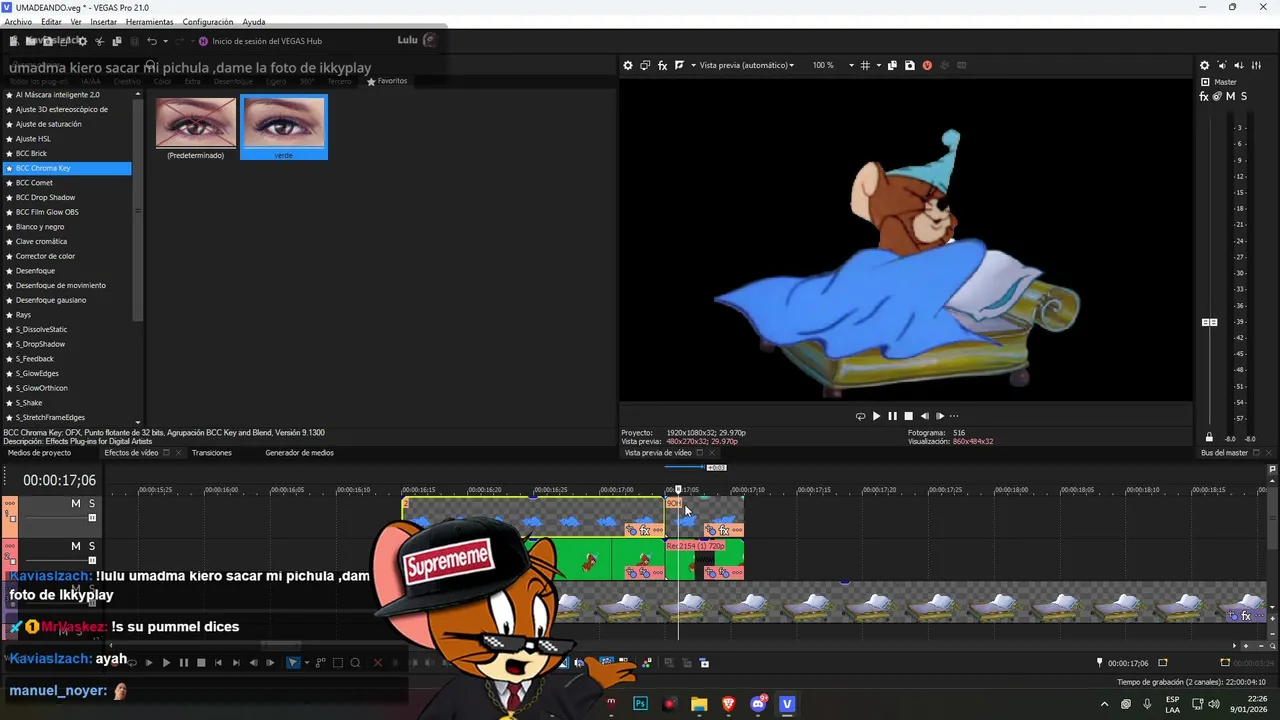The width and height of the screenshot is (1280, 720).
Task: Save preview snapshot to file
Action: pos(909,65)
